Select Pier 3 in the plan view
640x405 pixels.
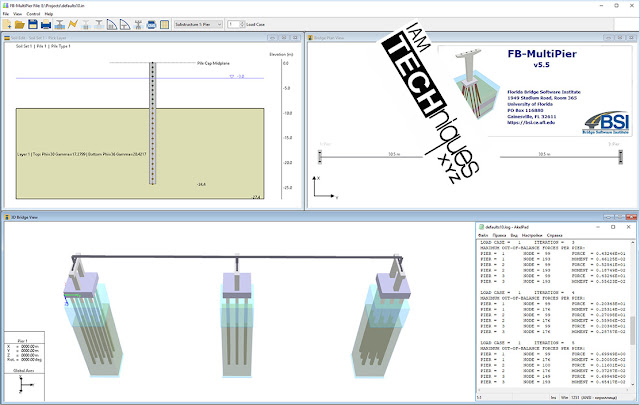620,157
